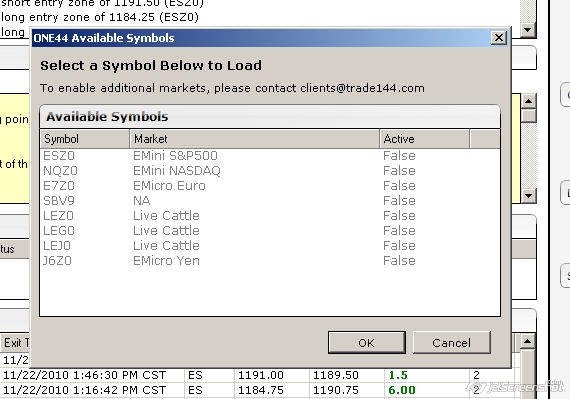Choose the J6Z0 EMicro Yen symbol

[x=270, y=261]
